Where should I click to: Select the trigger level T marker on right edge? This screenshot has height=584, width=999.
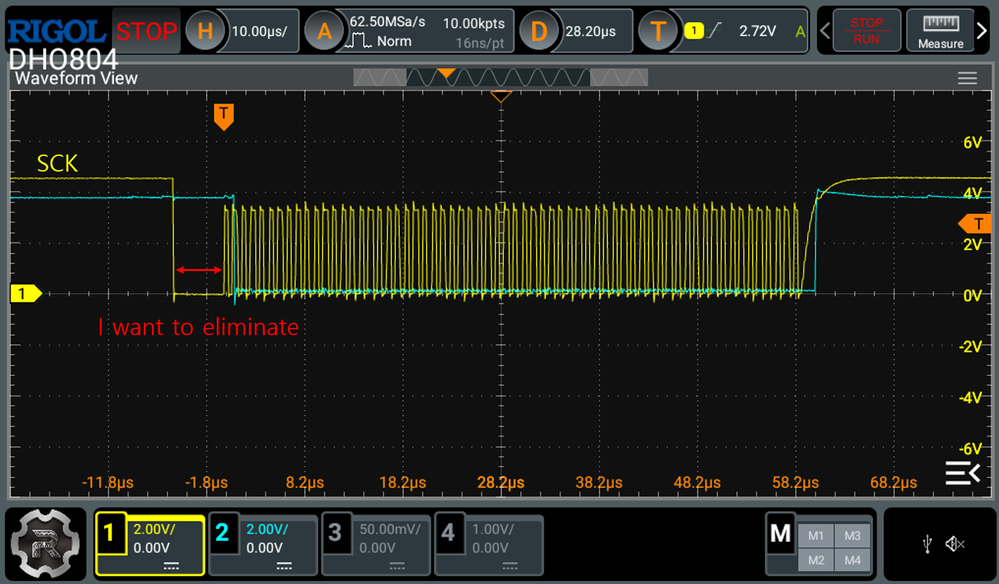pyautogui.click(x=975, y=224)
